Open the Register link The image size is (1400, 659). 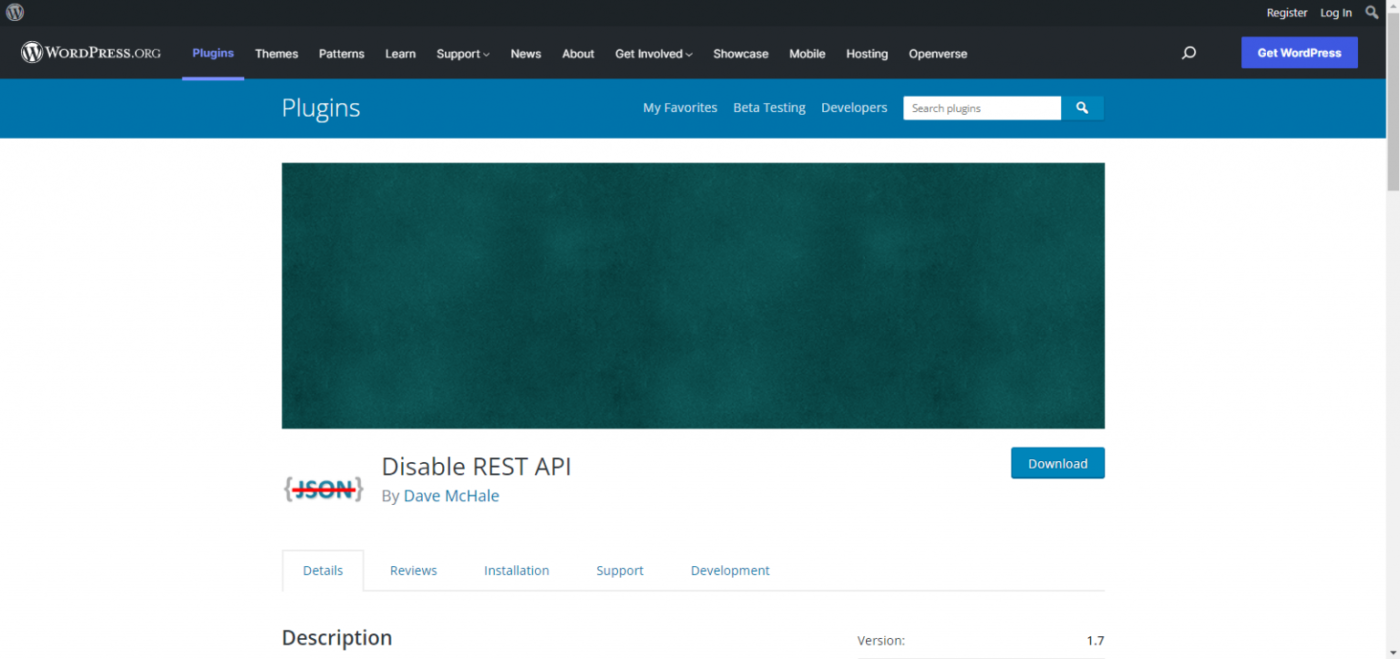pos(1287,13)
